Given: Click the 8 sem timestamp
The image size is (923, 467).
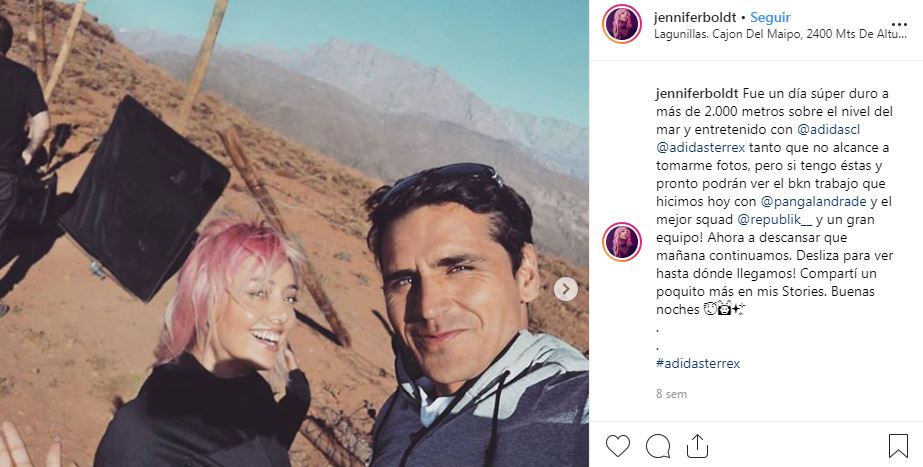Looking at the screenshot, I should [671, 394].
